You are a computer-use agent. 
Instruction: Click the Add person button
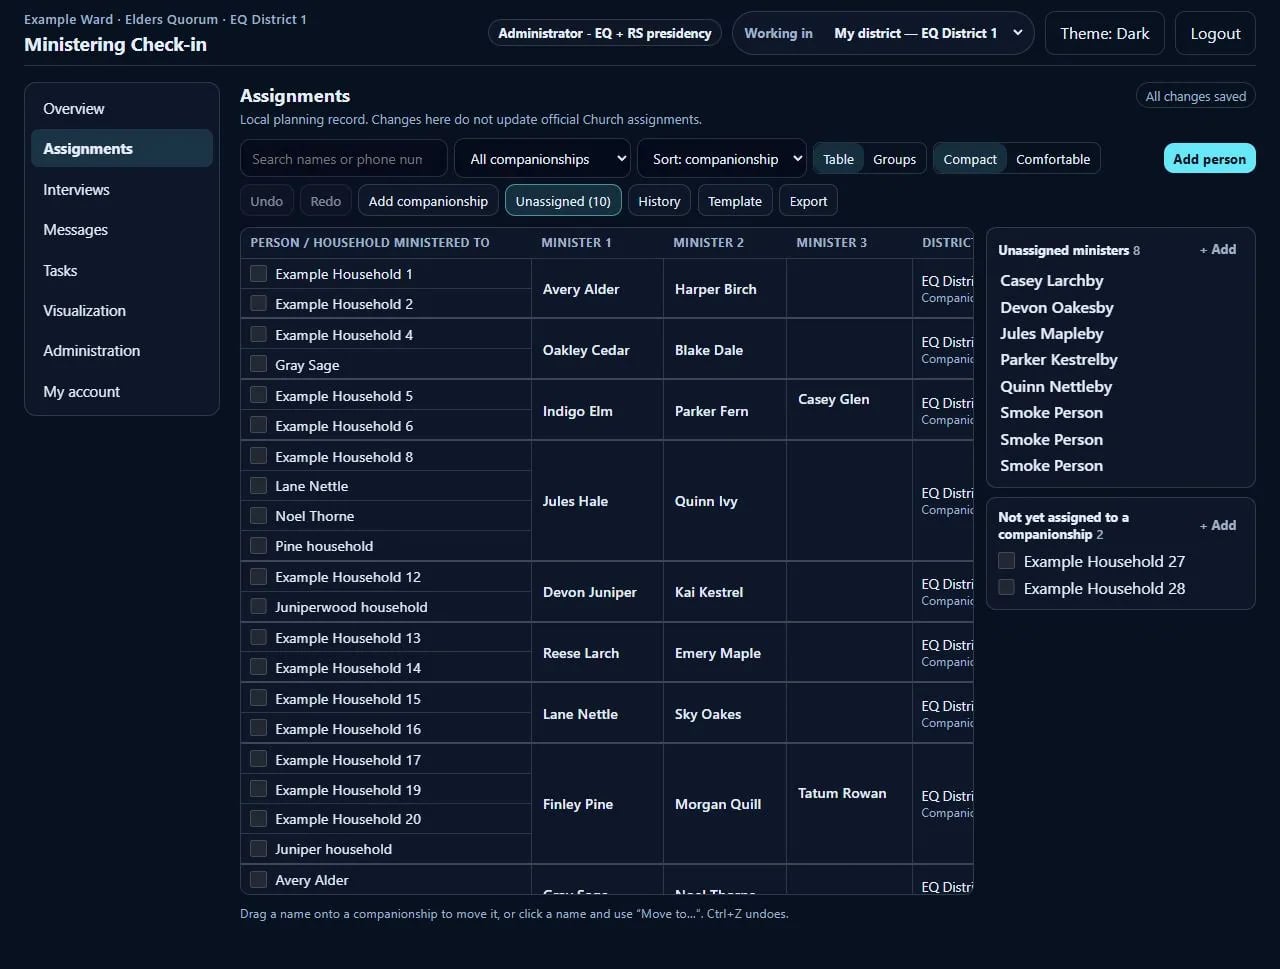point(1209,158)
